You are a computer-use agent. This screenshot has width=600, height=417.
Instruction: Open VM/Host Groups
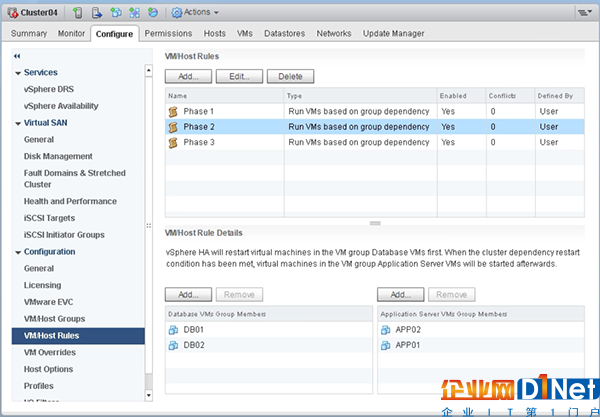coord(54,319)
